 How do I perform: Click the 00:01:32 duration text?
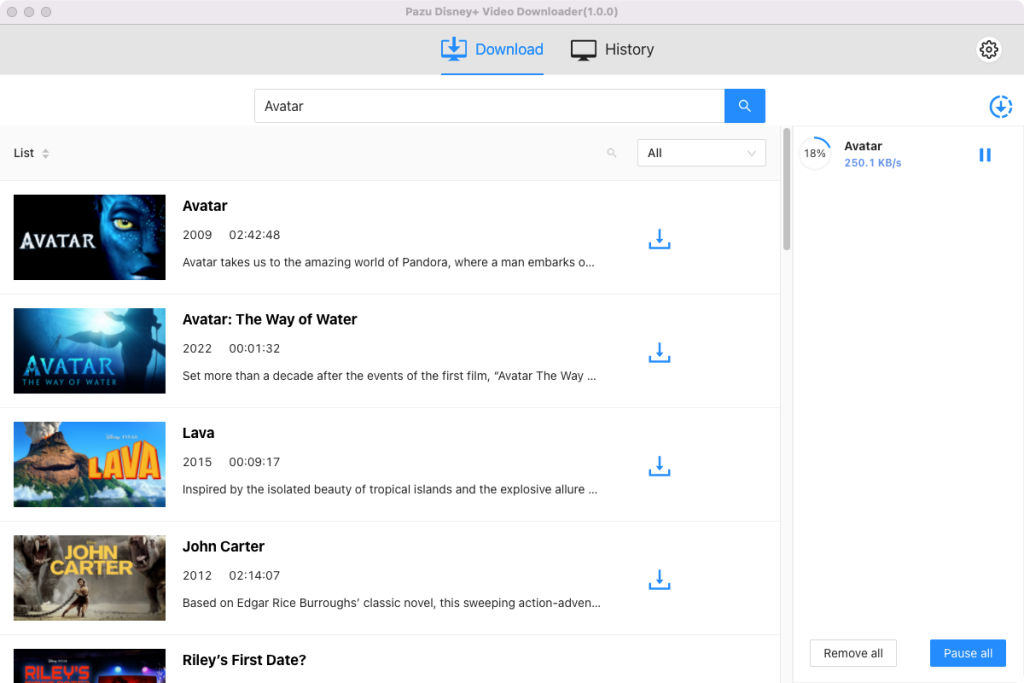255,349
